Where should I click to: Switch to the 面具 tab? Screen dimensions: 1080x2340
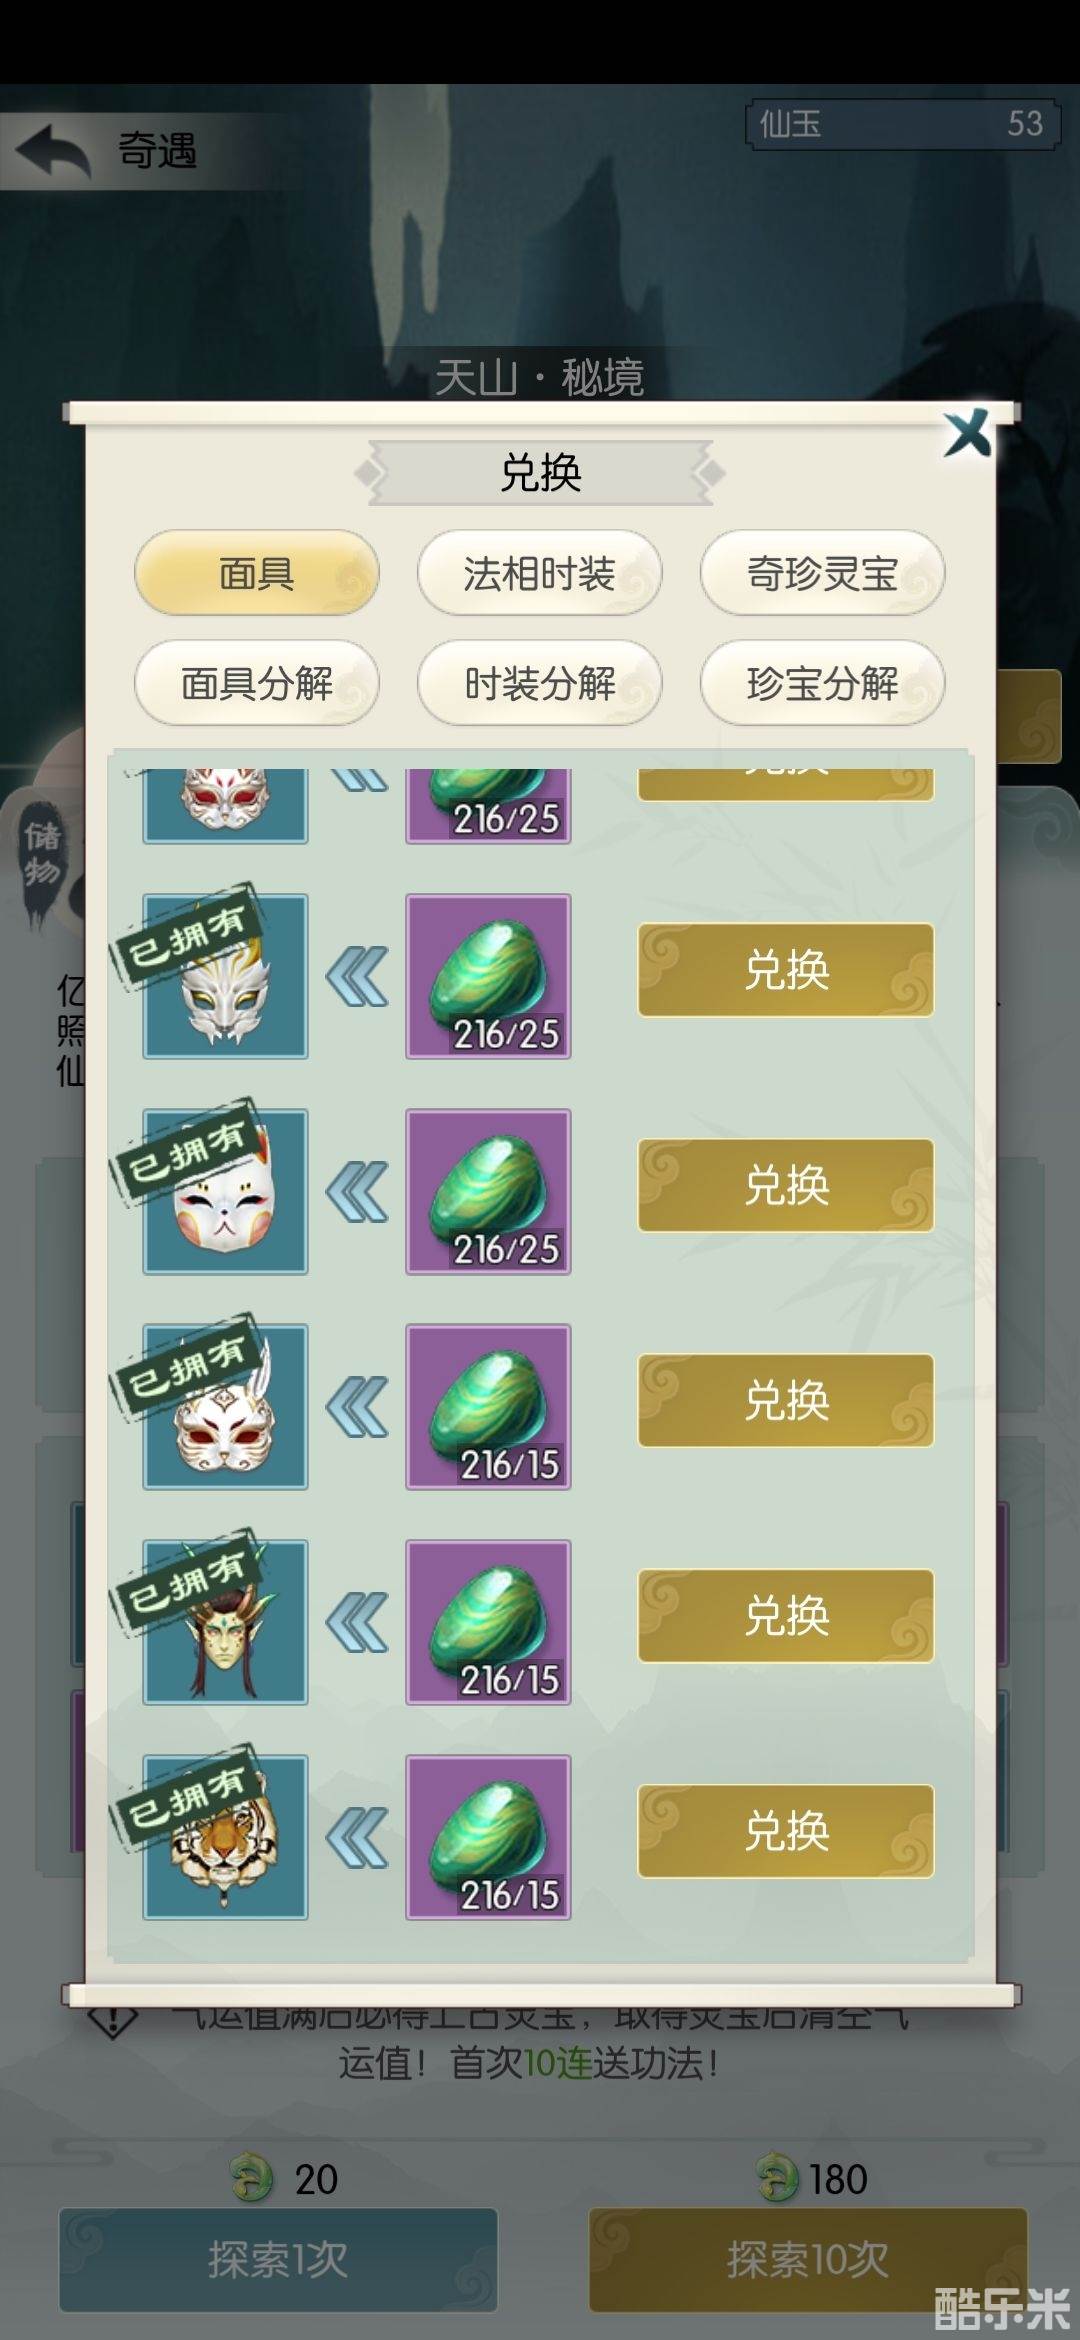257,573
